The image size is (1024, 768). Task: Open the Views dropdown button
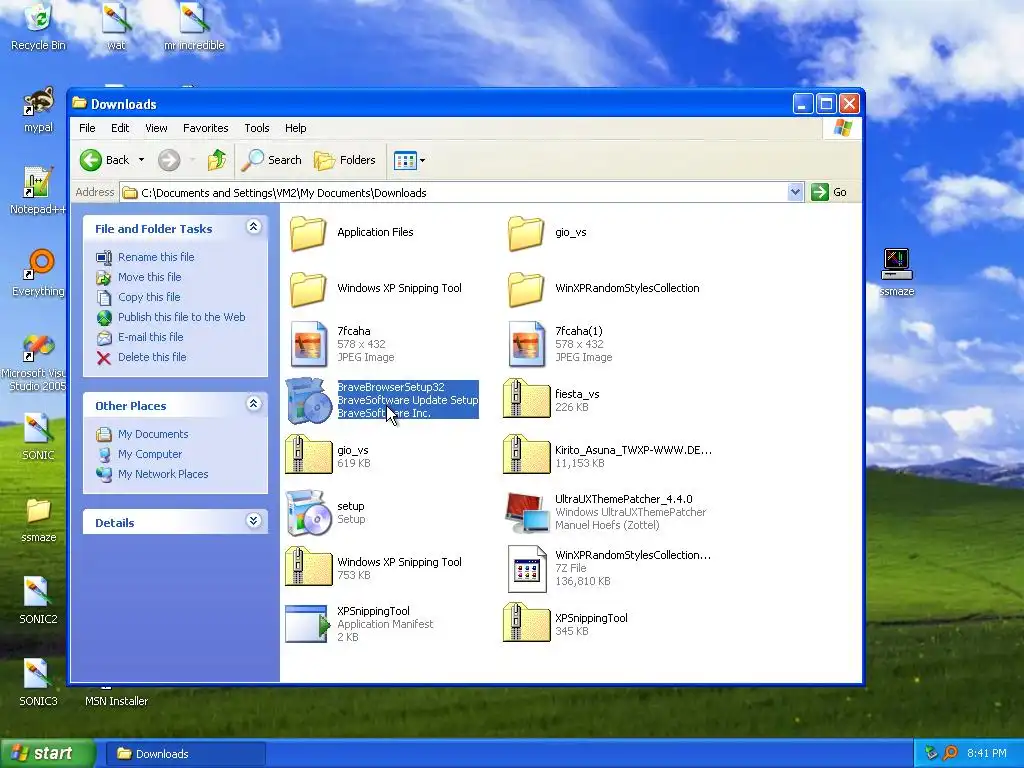[409, 160]
